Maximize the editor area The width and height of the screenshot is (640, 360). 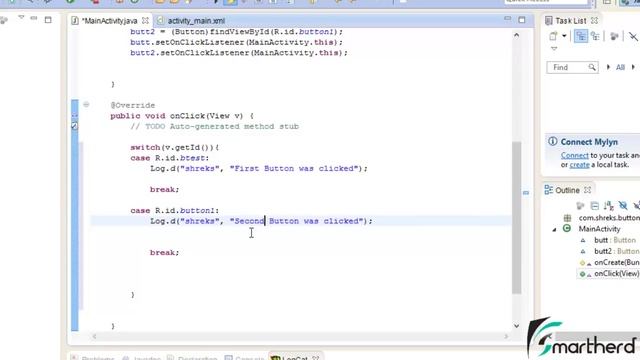tap(522, 20)
